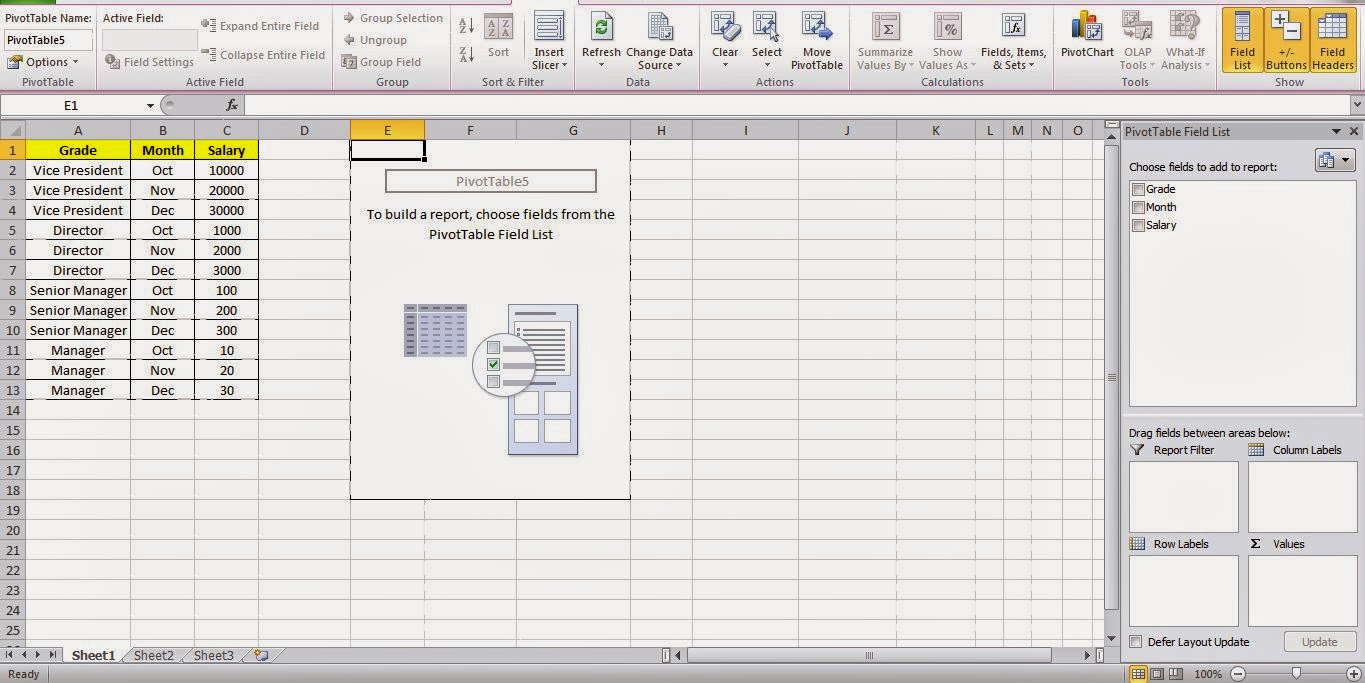Open Change Data Source tool
Viewport: 1365px width, 683px height.
pos(659,40)
